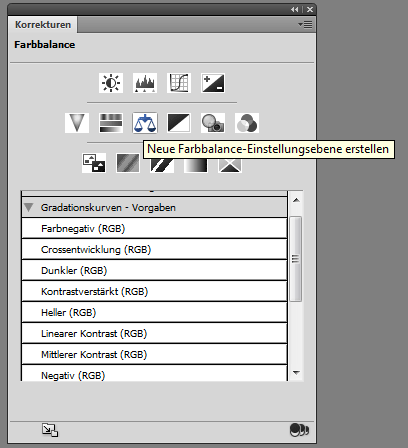Screen dimensions: 408x448
Task: Choose the Heller (RGB) preset
Action: click(154, 312)
